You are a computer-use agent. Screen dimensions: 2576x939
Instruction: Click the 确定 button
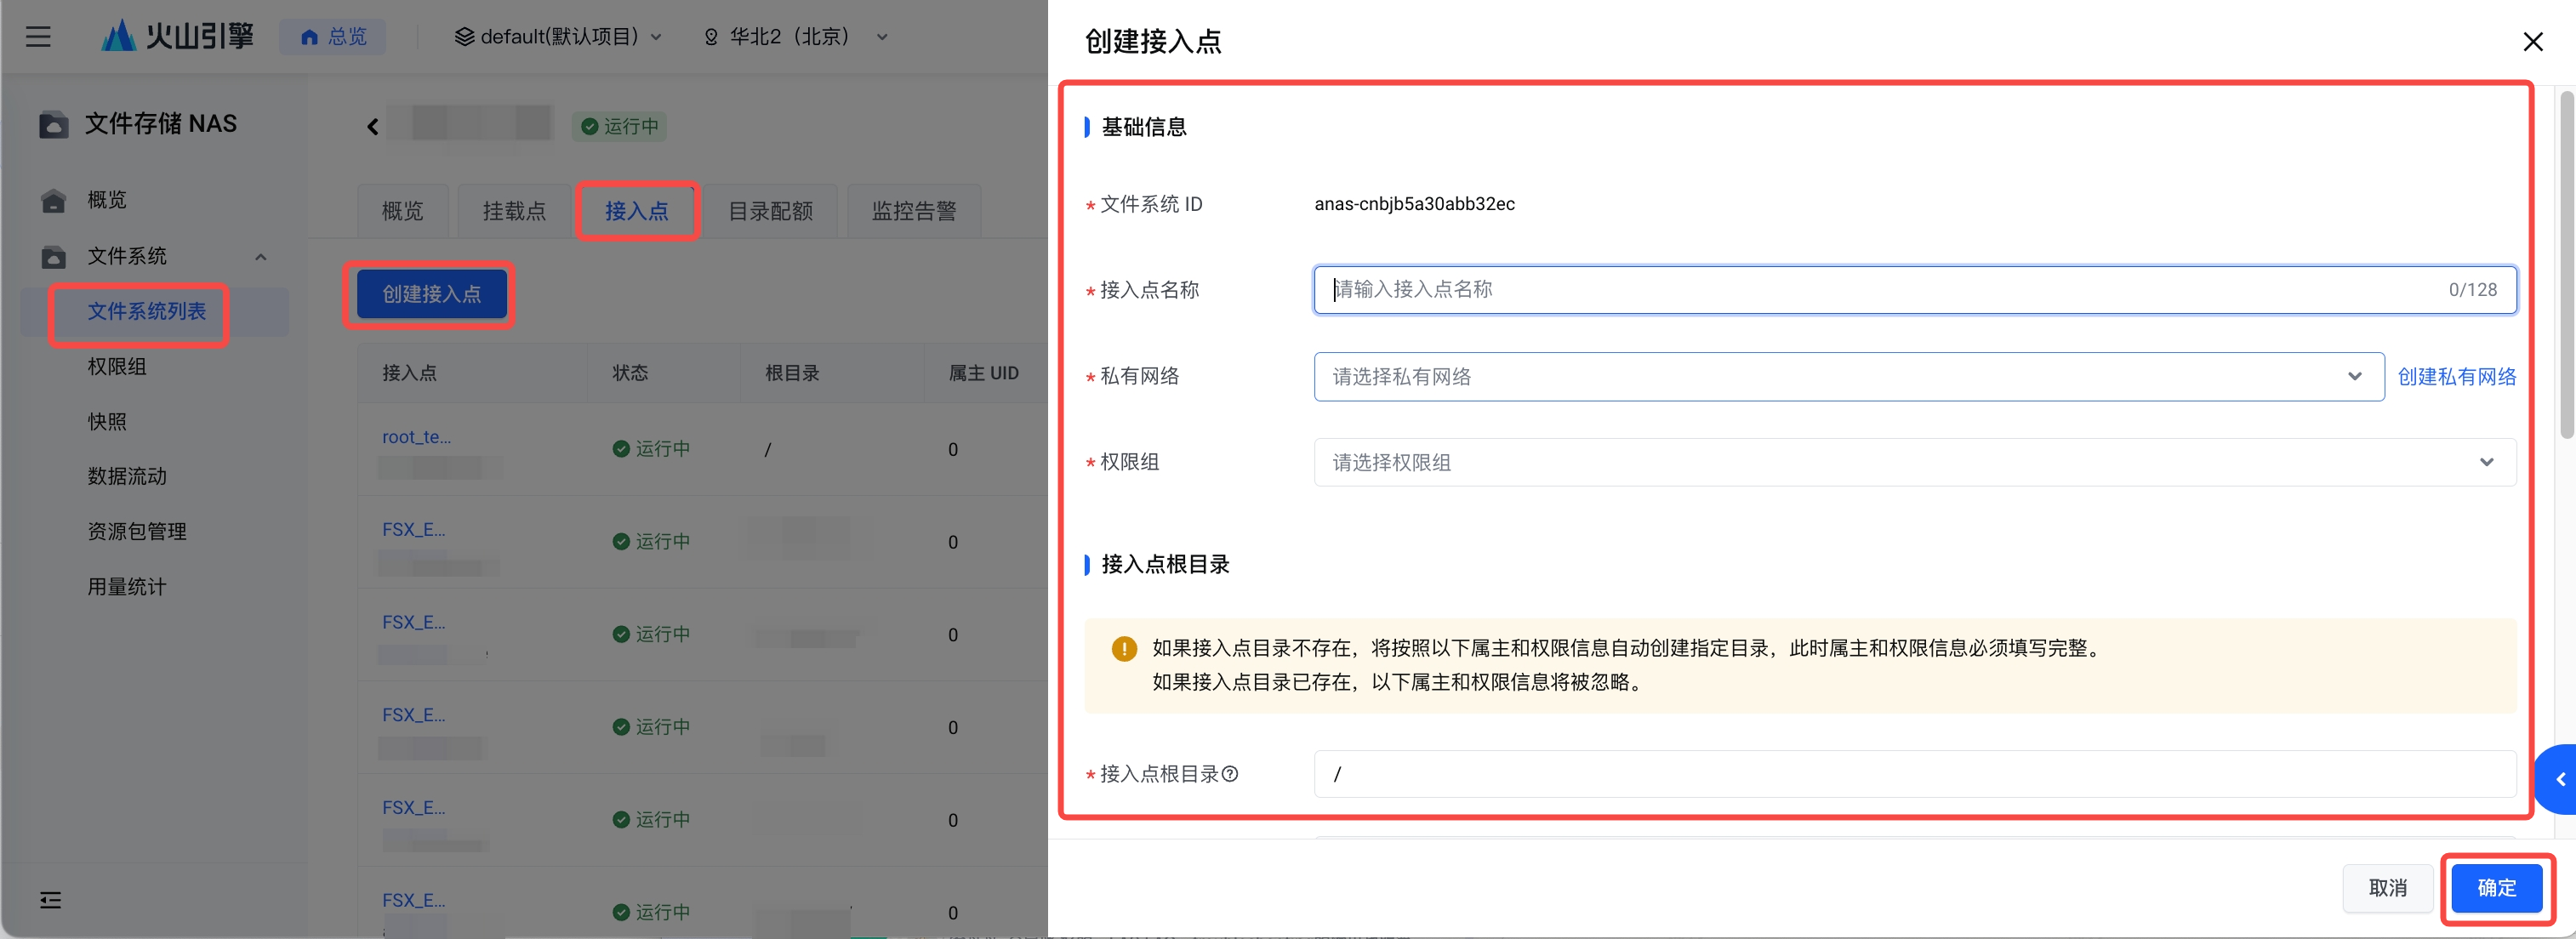[x=2496, y=887]
